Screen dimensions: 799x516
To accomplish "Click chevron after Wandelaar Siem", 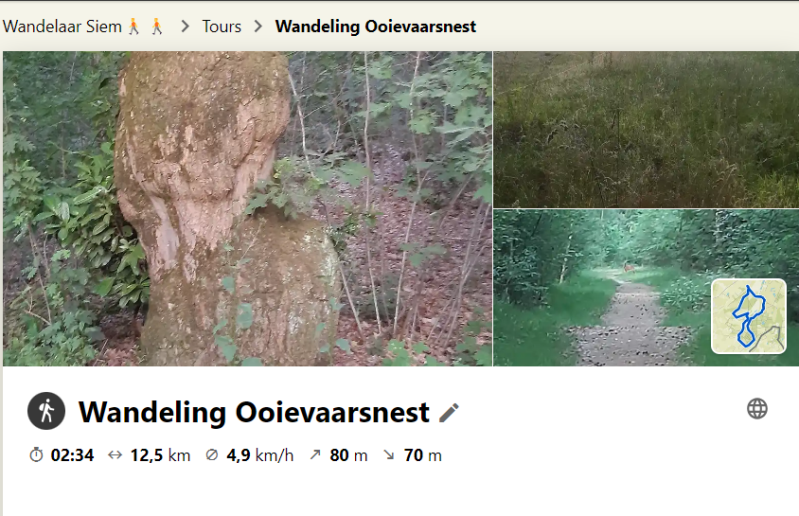I will (185, 26).
